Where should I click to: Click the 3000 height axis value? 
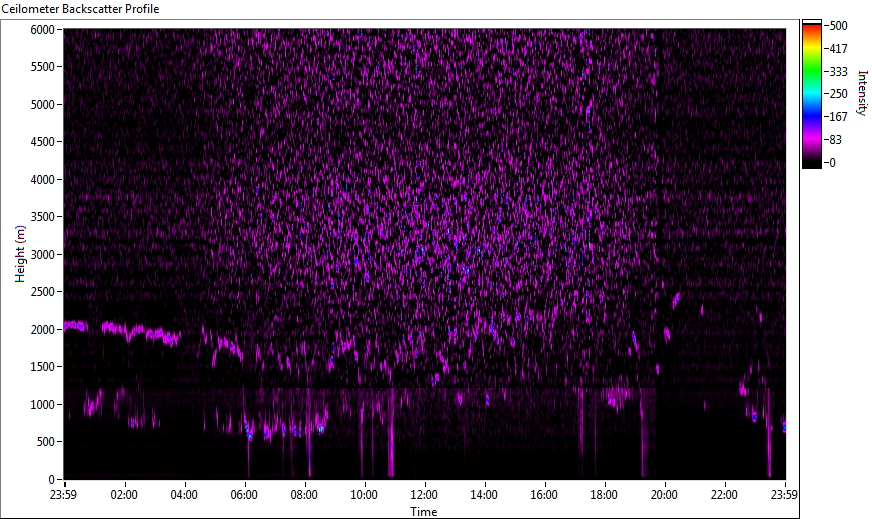coord(42,255)
